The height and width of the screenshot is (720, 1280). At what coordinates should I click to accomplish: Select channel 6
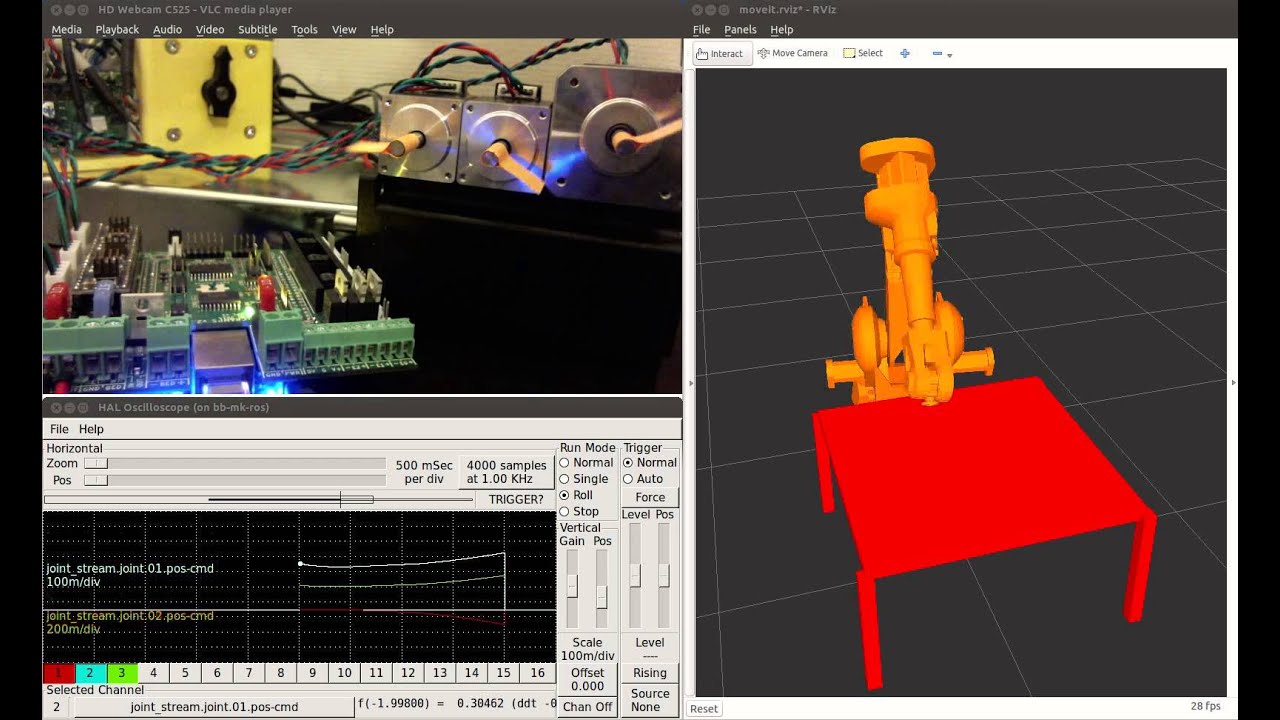(x=217, y=674)
